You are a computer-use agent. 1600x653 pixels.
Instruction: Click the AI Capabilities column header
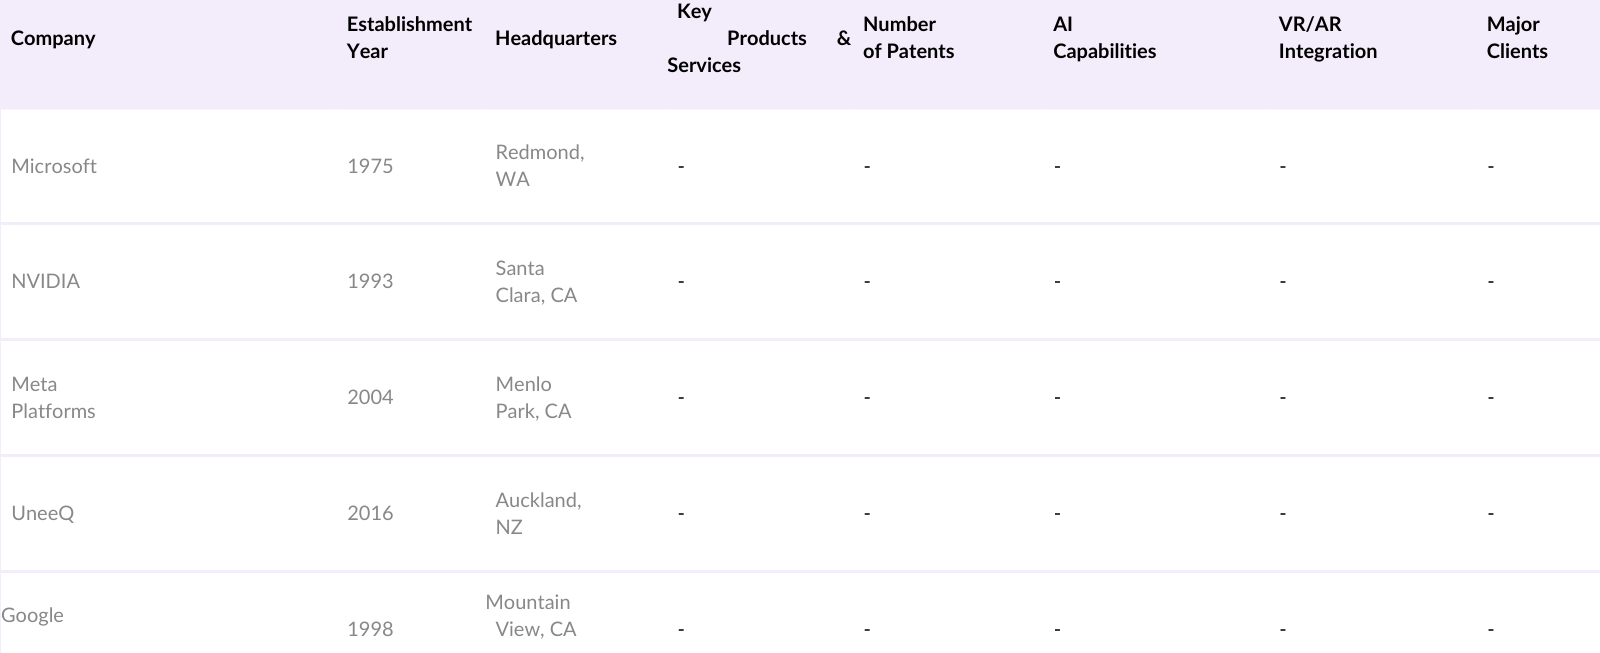coord(1104,38)
